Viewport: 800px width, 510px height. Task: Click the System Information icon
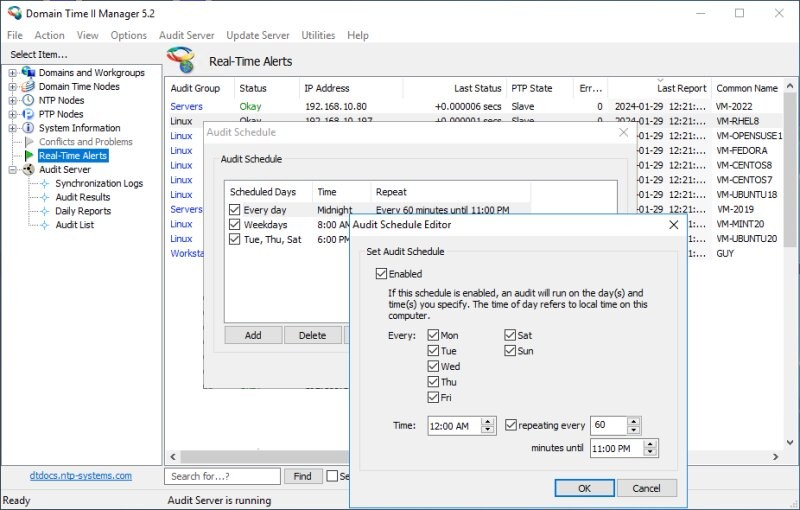(28, 129)
